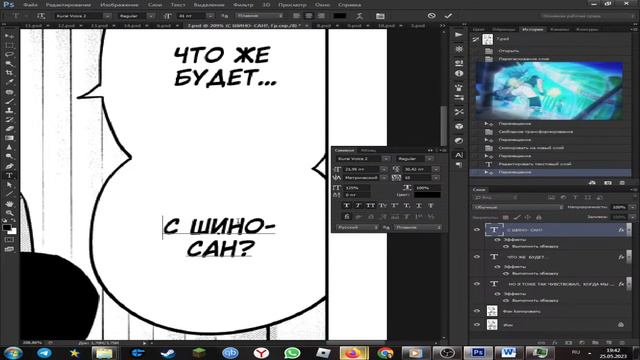The width and height of the screenshot is (640, 360).
Task: Select the Move tool in the toolbox
Action: [x=9, y=36]
